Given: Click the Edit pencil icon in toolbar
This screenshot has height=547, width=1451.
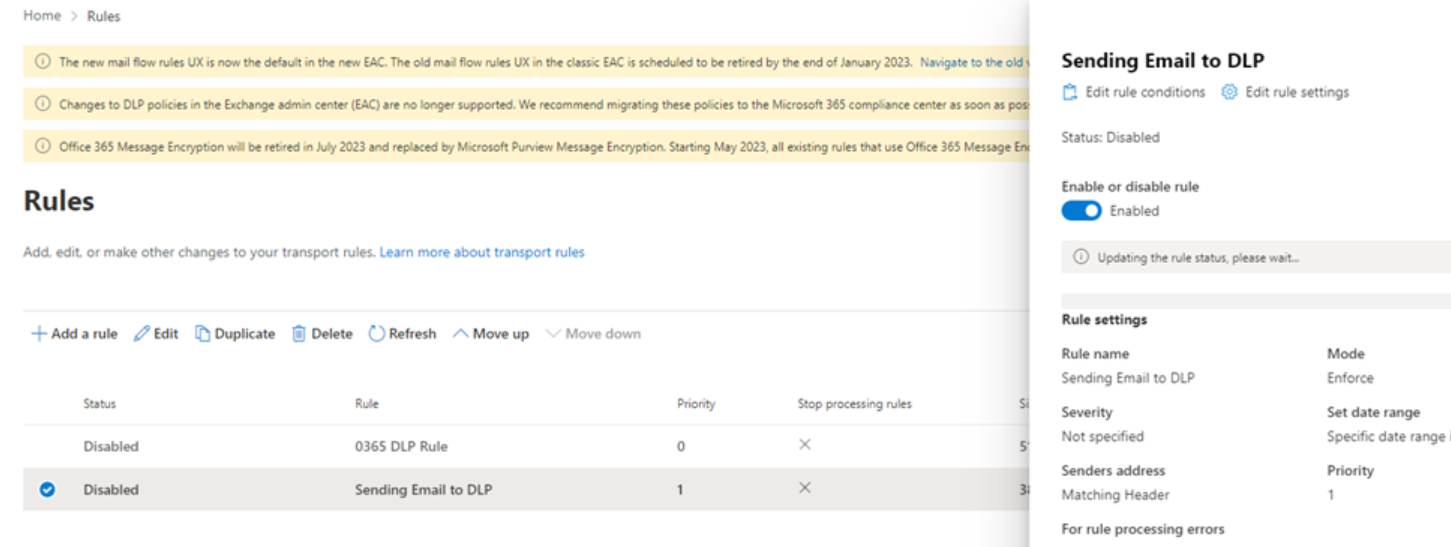Looking at the screenshot, I should tap(142, 334).
